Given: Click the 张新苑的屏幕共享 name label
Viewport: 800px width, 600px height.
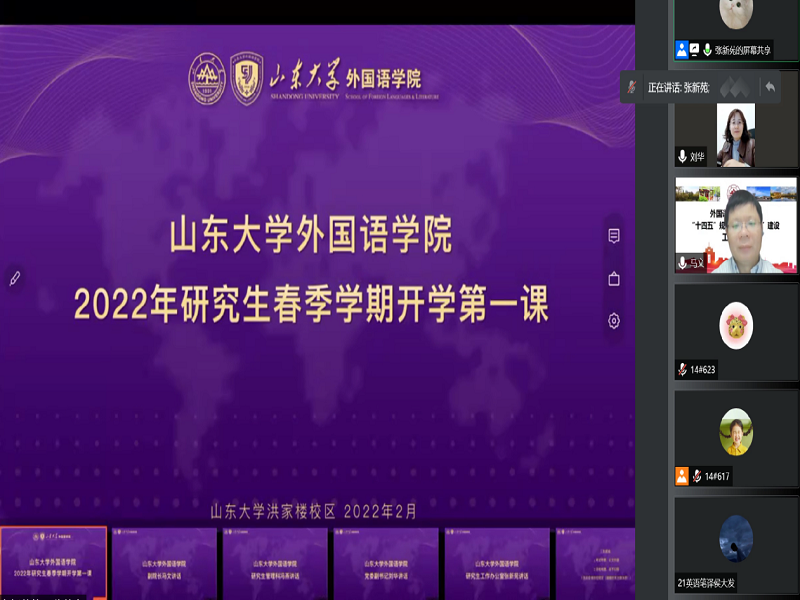Looking at the screenshot, I should click(742, 50).
